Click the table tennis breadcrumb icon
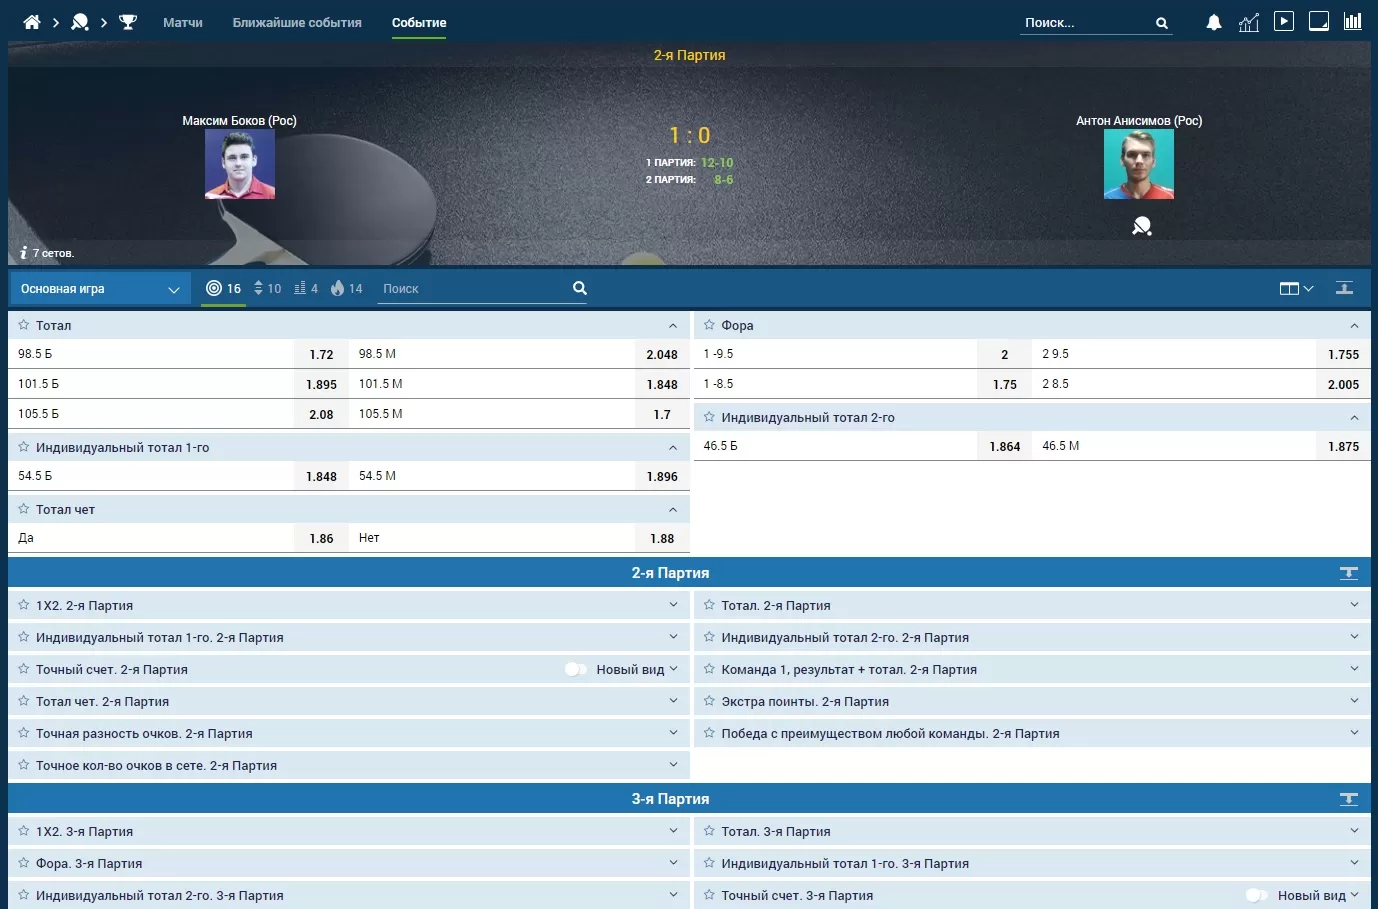Viewport: 1378px width, 909px height. [80, 22]
